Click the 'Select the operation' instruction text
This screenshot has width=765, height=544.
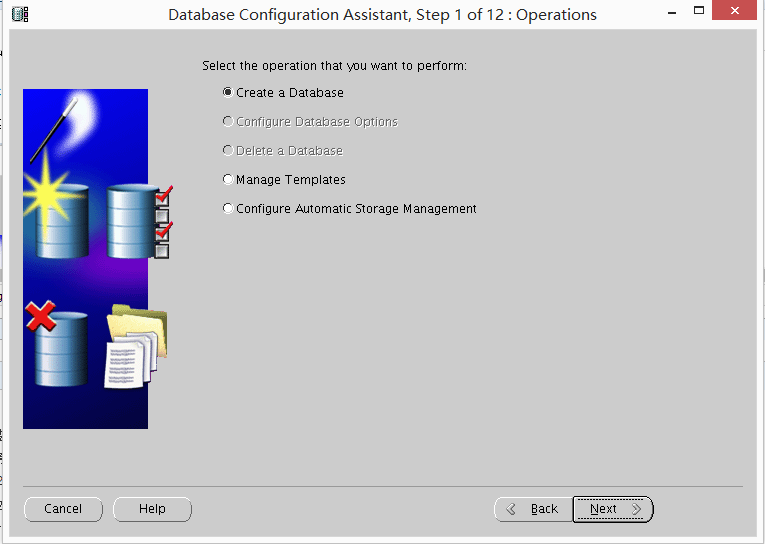(x=334, y=65)
